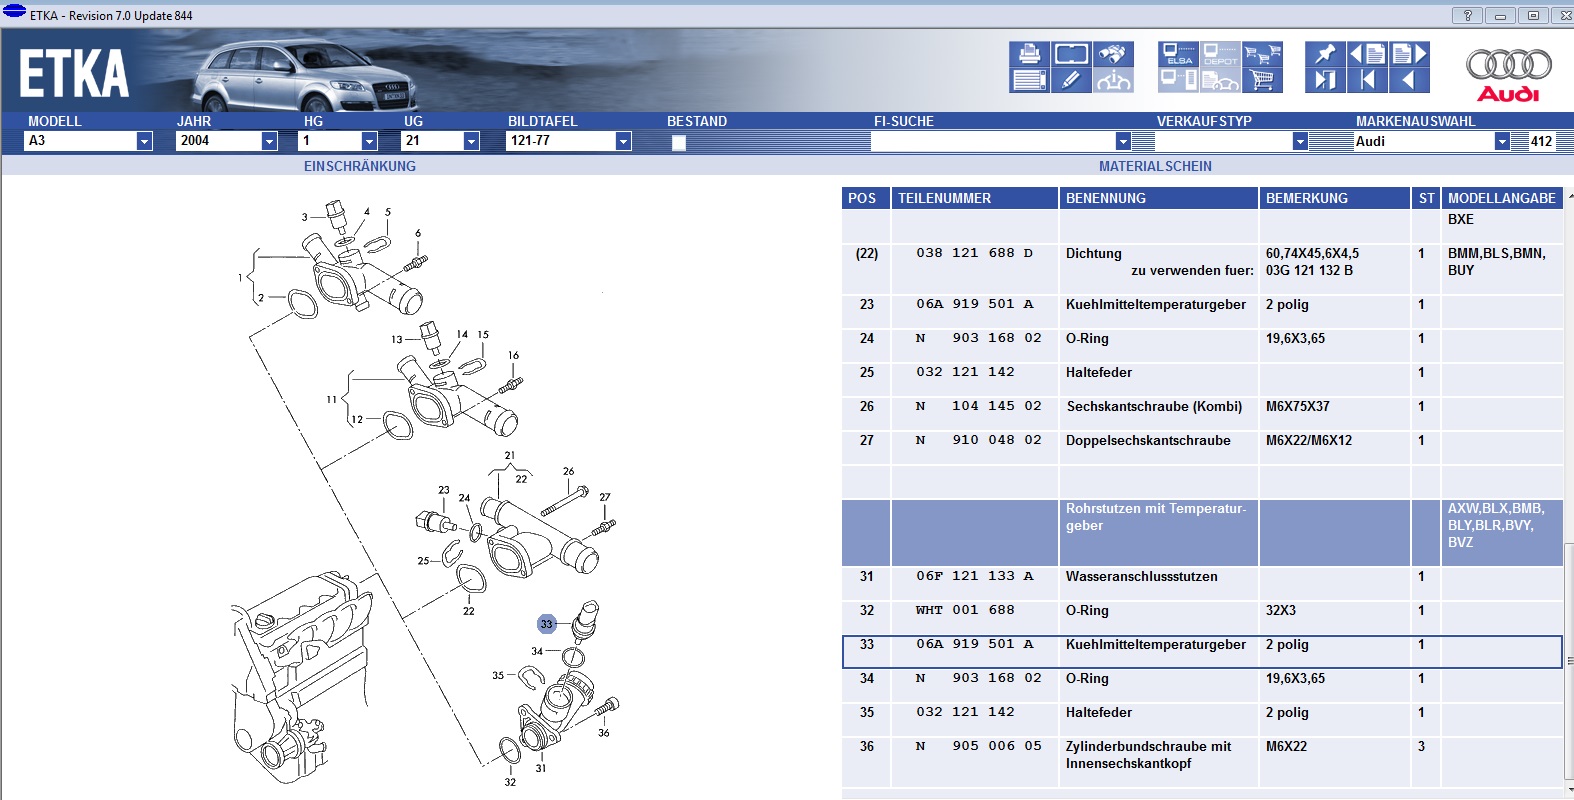Open the single shopping cart icon

(x=1262, y=81)
